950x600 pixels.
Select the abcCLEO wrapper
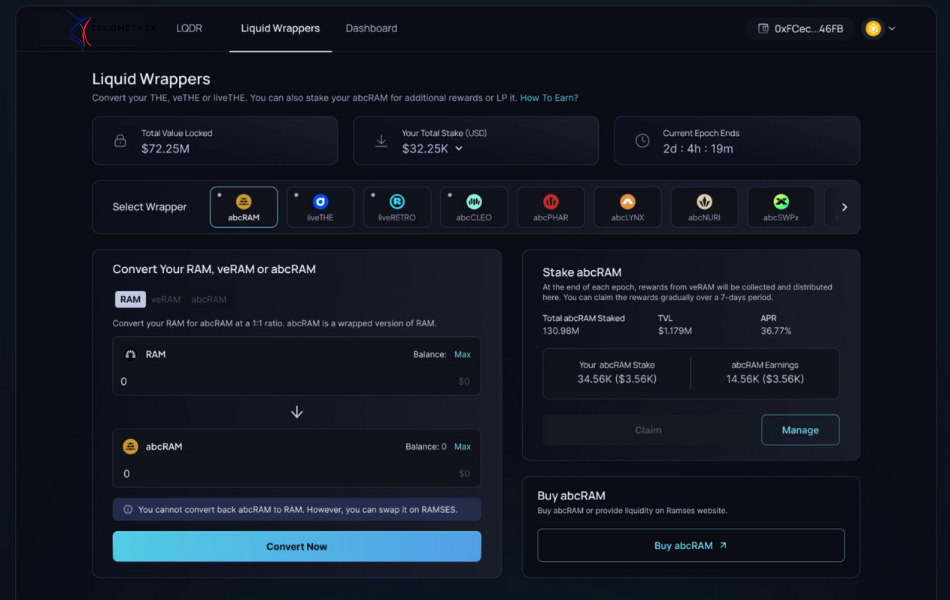[x=473, y=206]
